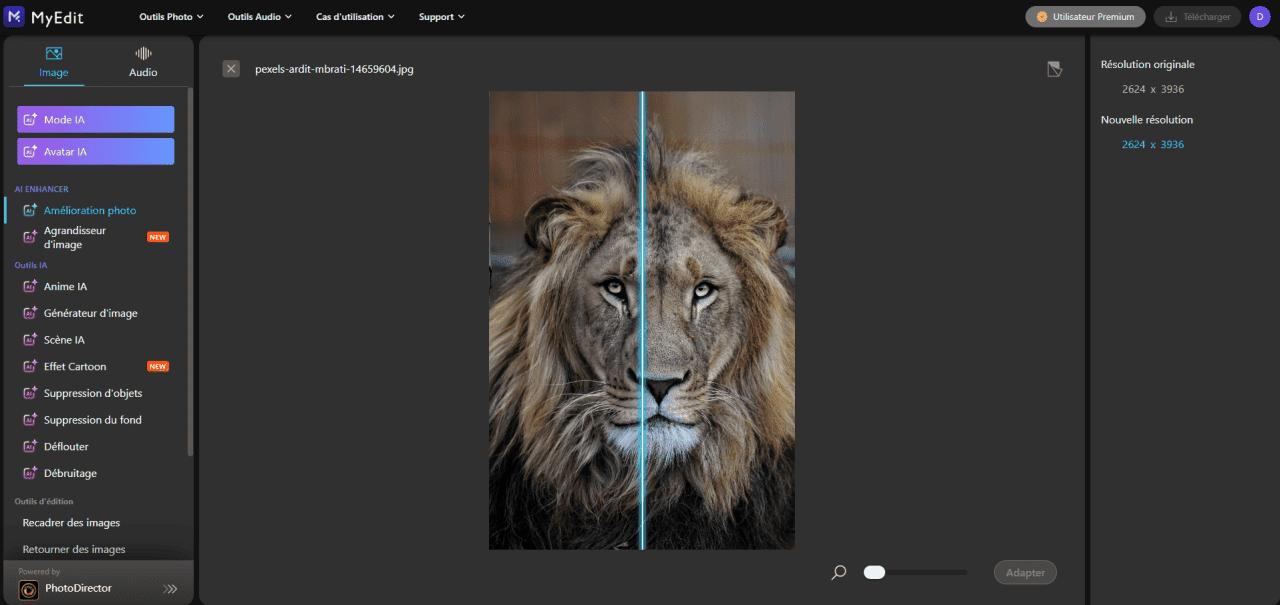Click the Mode IA sparkle icon
This screenshot has width=1280, height=605.
(31, 120)
